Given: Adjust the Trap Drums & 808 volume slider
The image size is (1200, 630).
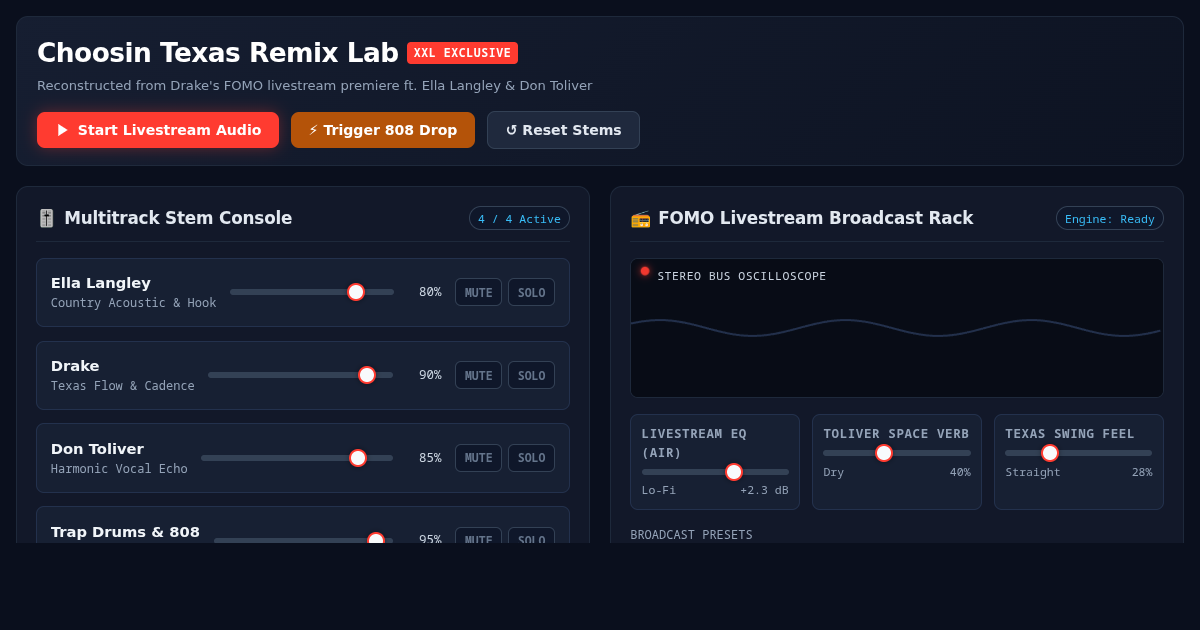Looking at the screenshot, I should click(x=303, y=540).
